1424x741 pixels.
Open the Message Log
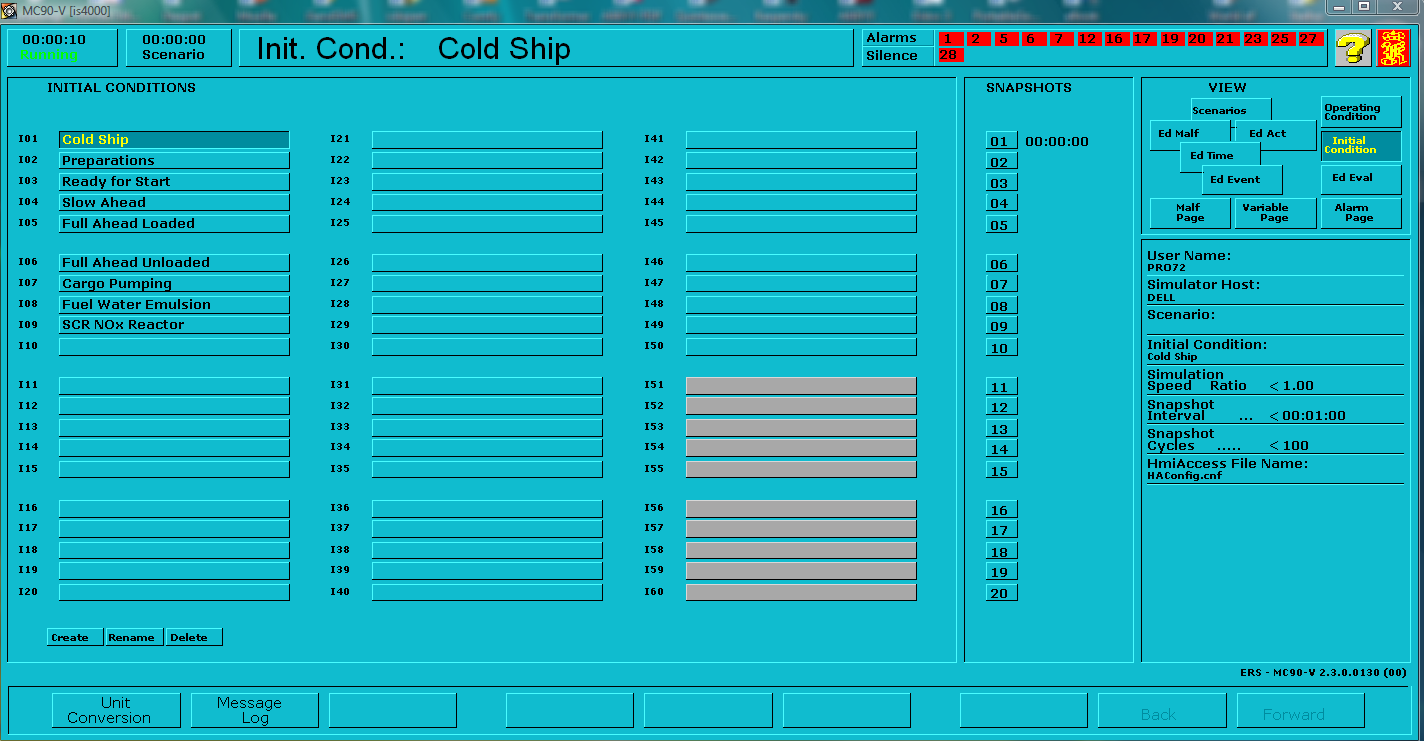254,710
